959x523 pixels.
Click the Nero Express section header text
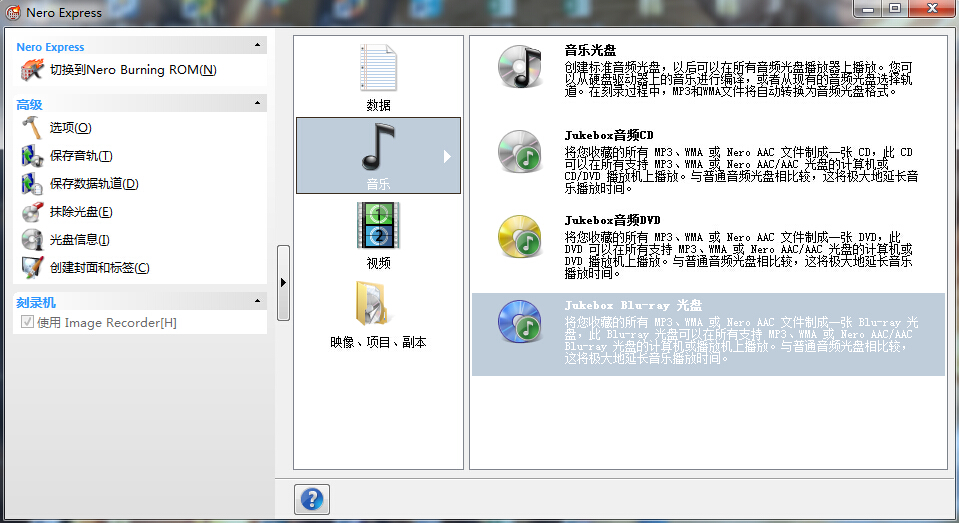click(50, 47)
